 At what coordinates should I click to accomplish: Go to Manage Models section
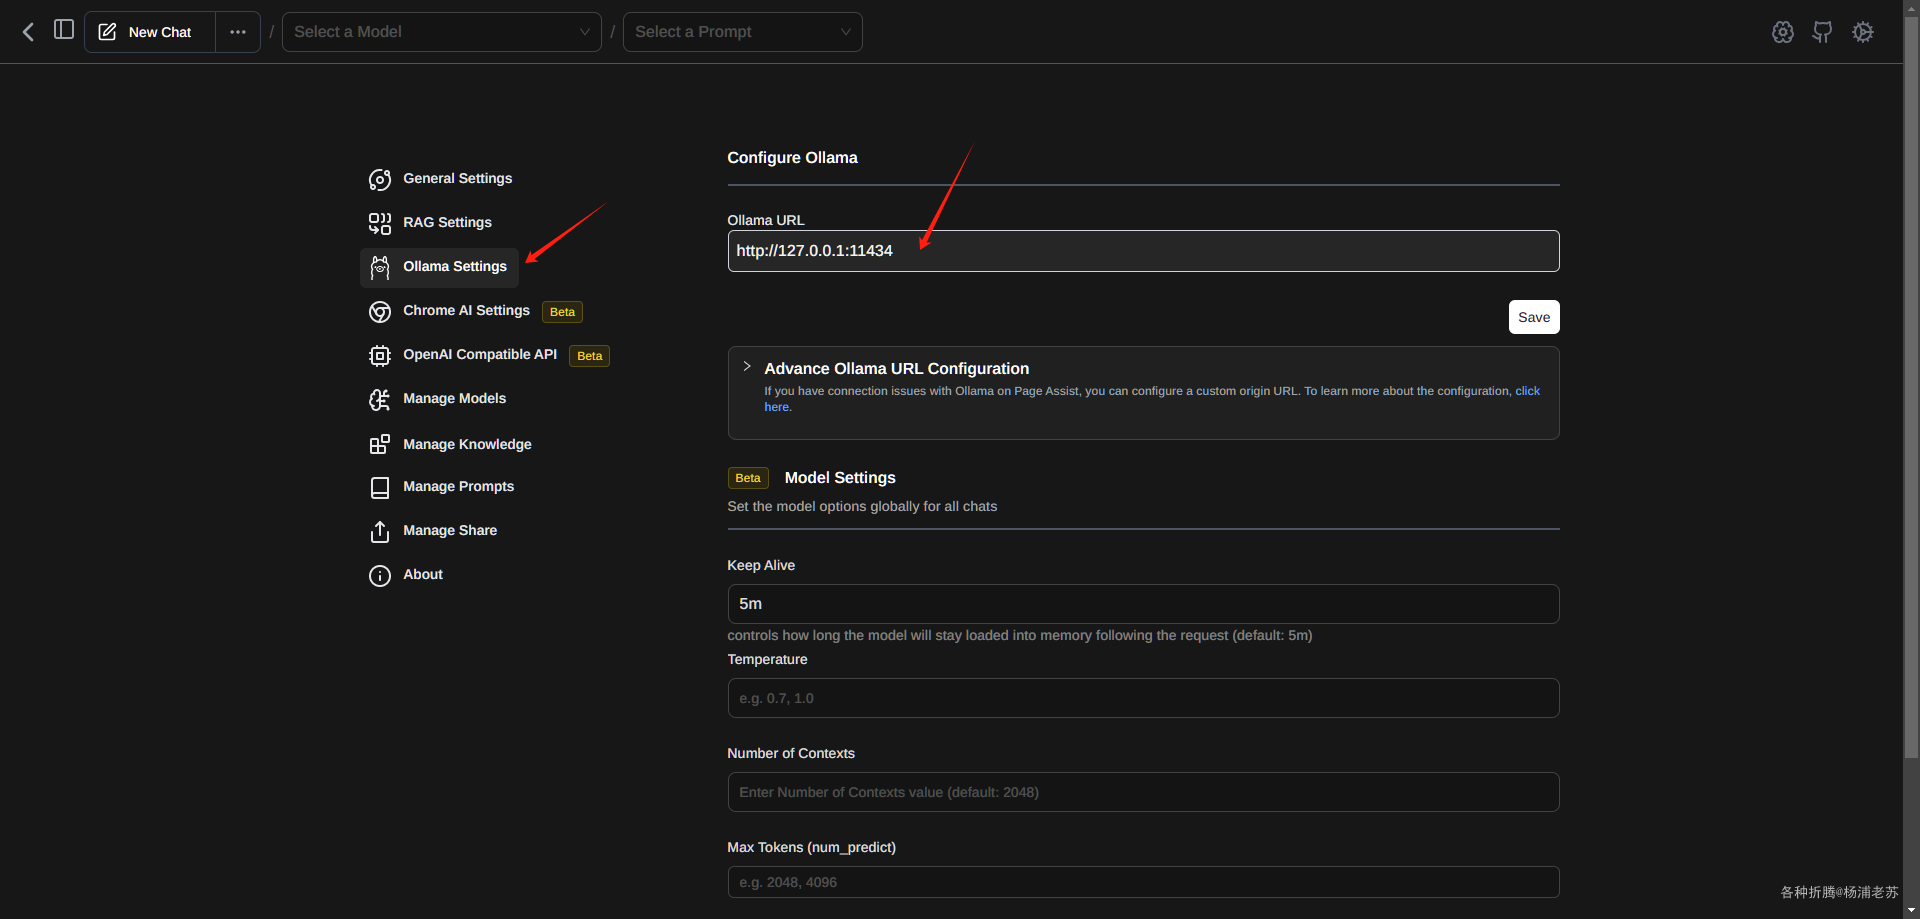[454, 399]
